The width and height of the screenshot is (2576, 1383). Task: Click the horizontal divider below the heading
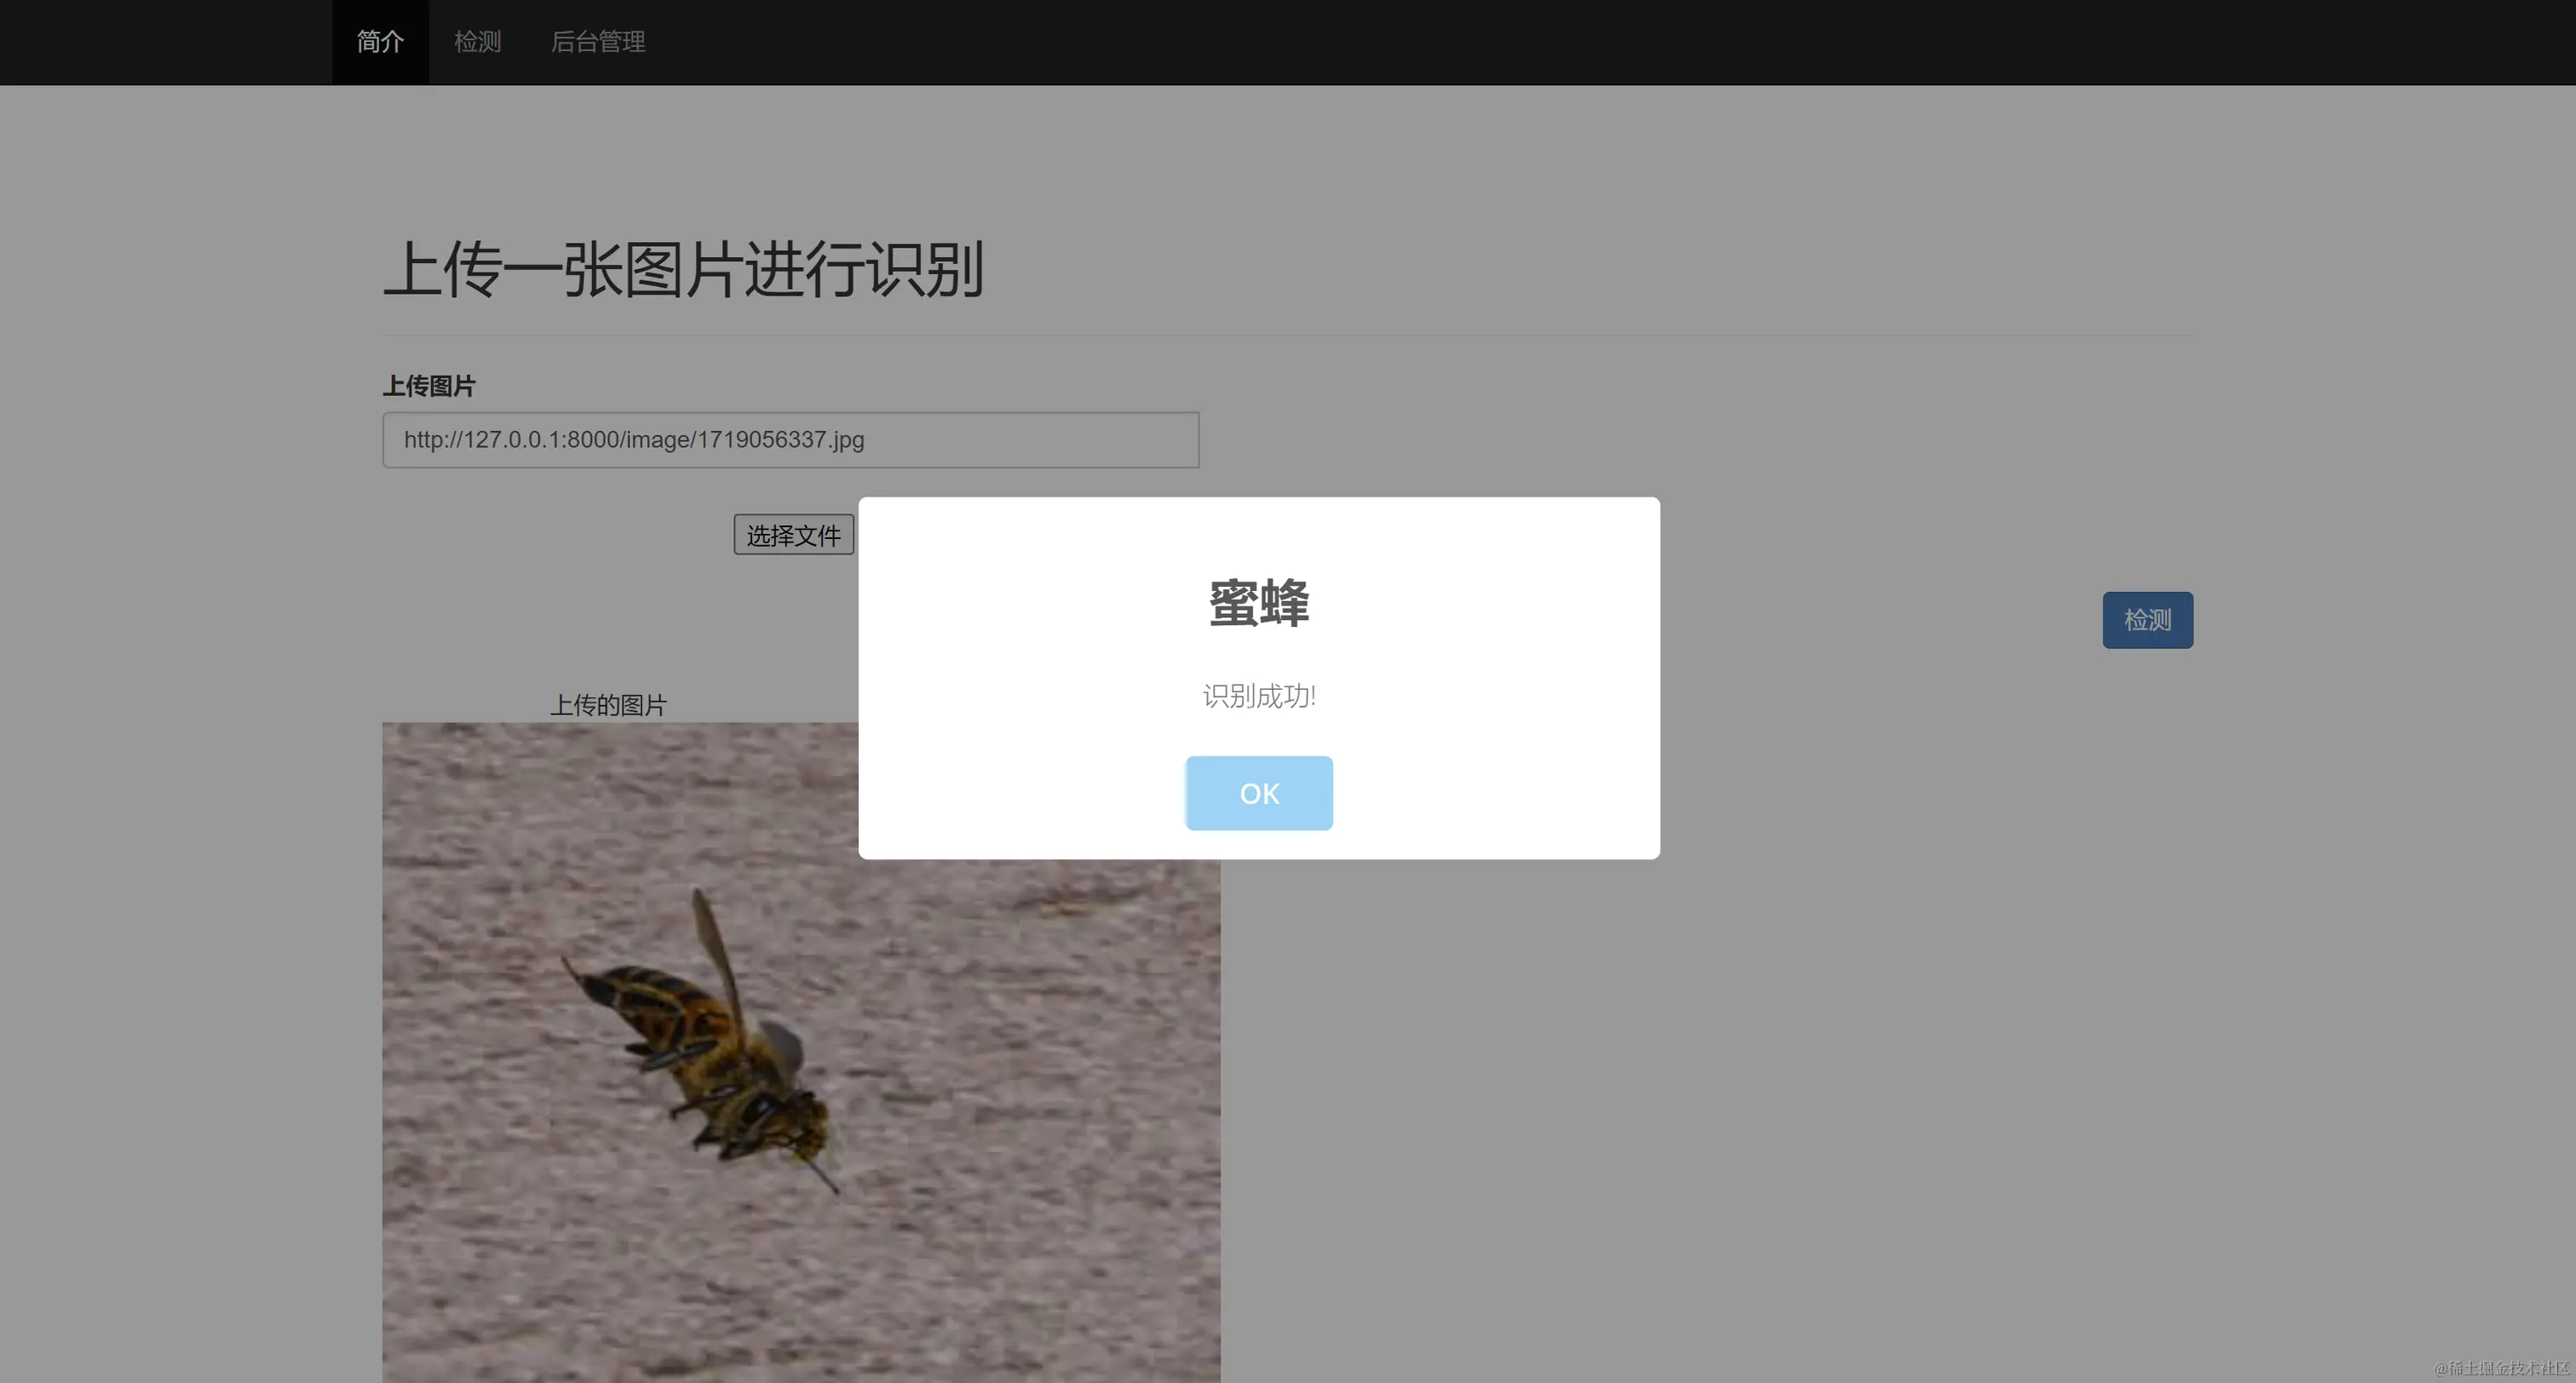(x=1288, y=335)
